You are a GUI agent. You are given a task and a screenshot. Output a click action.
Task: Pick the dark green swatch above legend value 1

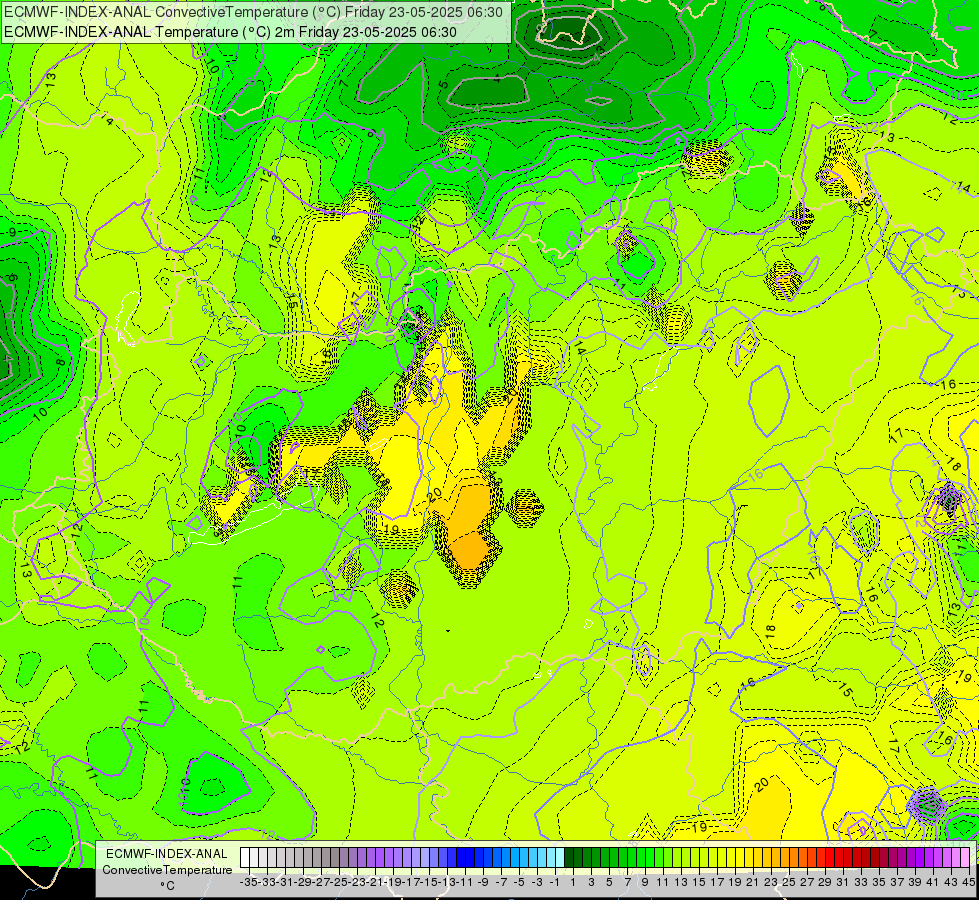(x=569, y=857)
